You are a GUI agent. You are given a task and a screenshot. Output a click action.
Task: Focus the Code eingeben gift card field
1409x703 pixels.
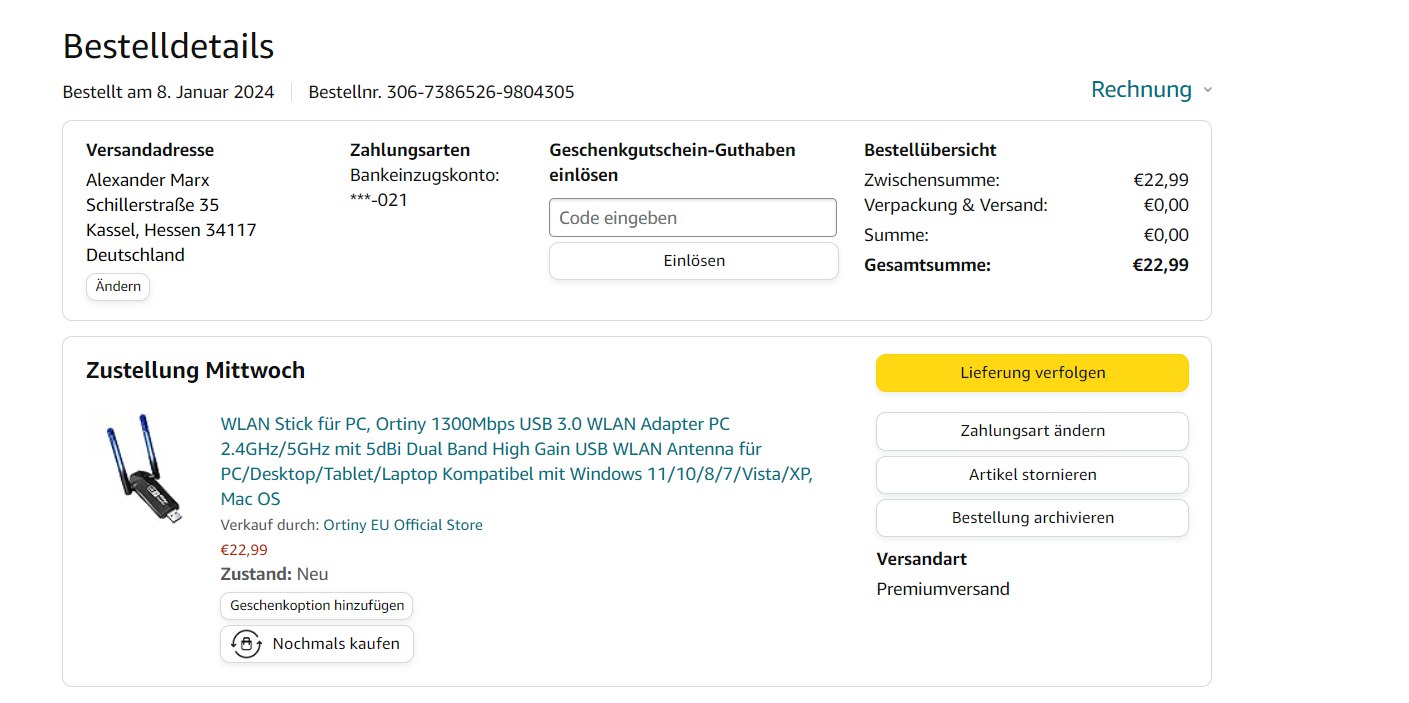point(692,218)
